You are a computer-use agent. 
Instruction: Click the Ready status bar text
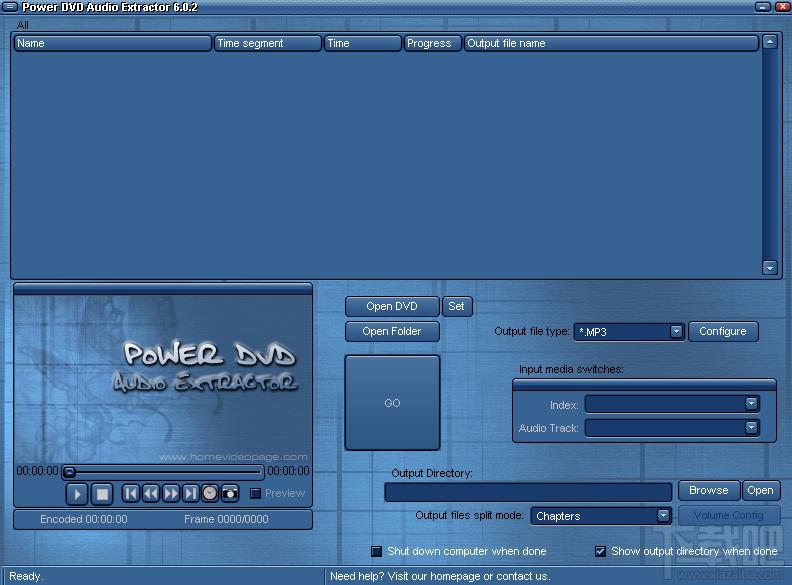click(x=26, y=576)
